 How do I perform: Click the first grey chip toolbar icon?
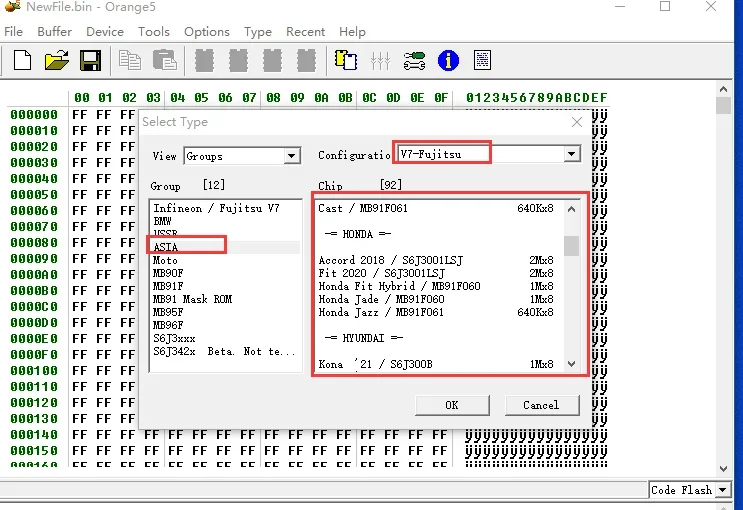click(x=204, y=61)
